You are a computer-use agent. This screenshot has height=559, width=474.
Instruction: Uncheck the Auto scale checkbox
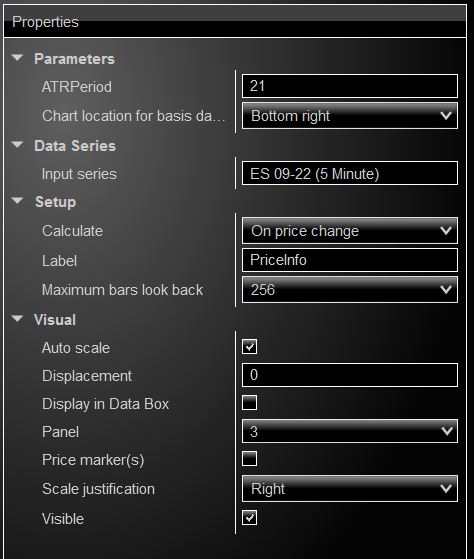(249, 347)
